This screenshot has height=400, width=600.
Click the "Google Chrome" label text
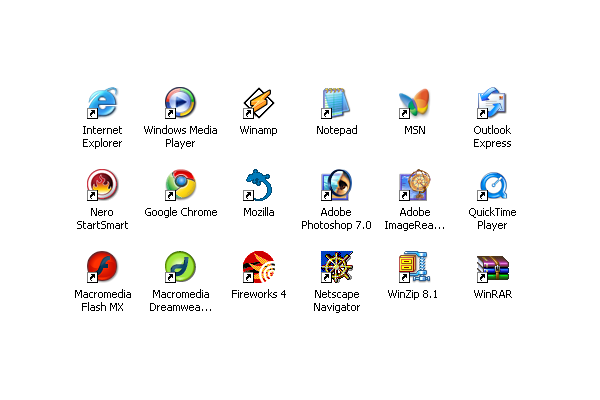(181, 212)
